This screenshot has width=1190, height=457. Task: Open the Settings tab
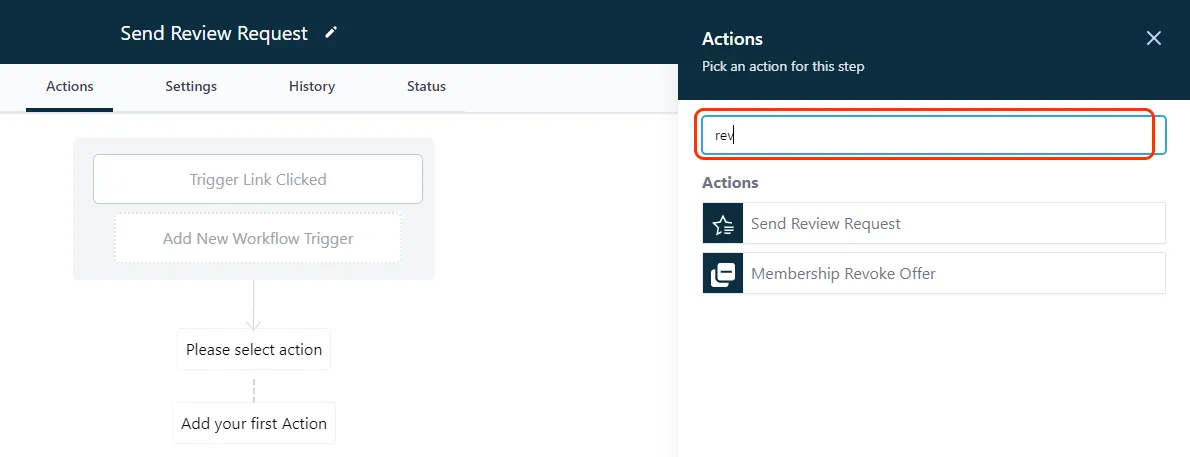coord(191,86)
